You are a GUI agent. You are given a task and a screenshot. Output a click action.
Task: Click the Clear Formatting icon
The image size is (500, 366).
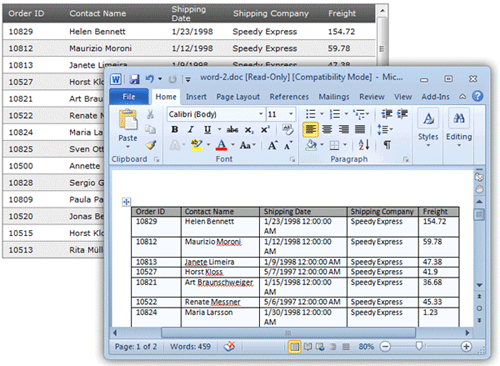point(287,129)
